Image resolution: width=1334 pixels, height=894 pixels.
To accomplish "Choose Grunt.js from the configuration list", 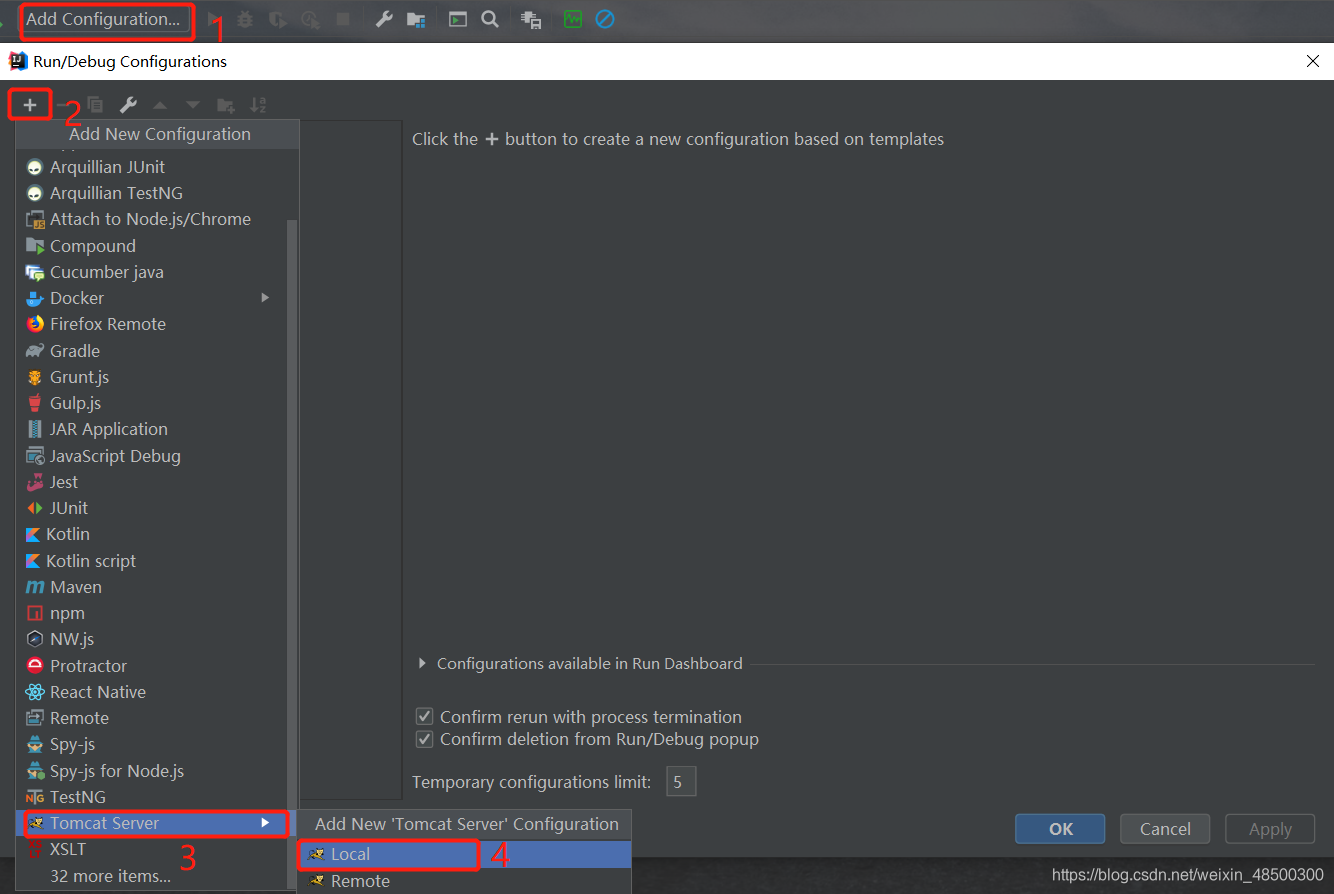I will click(152, 377).
